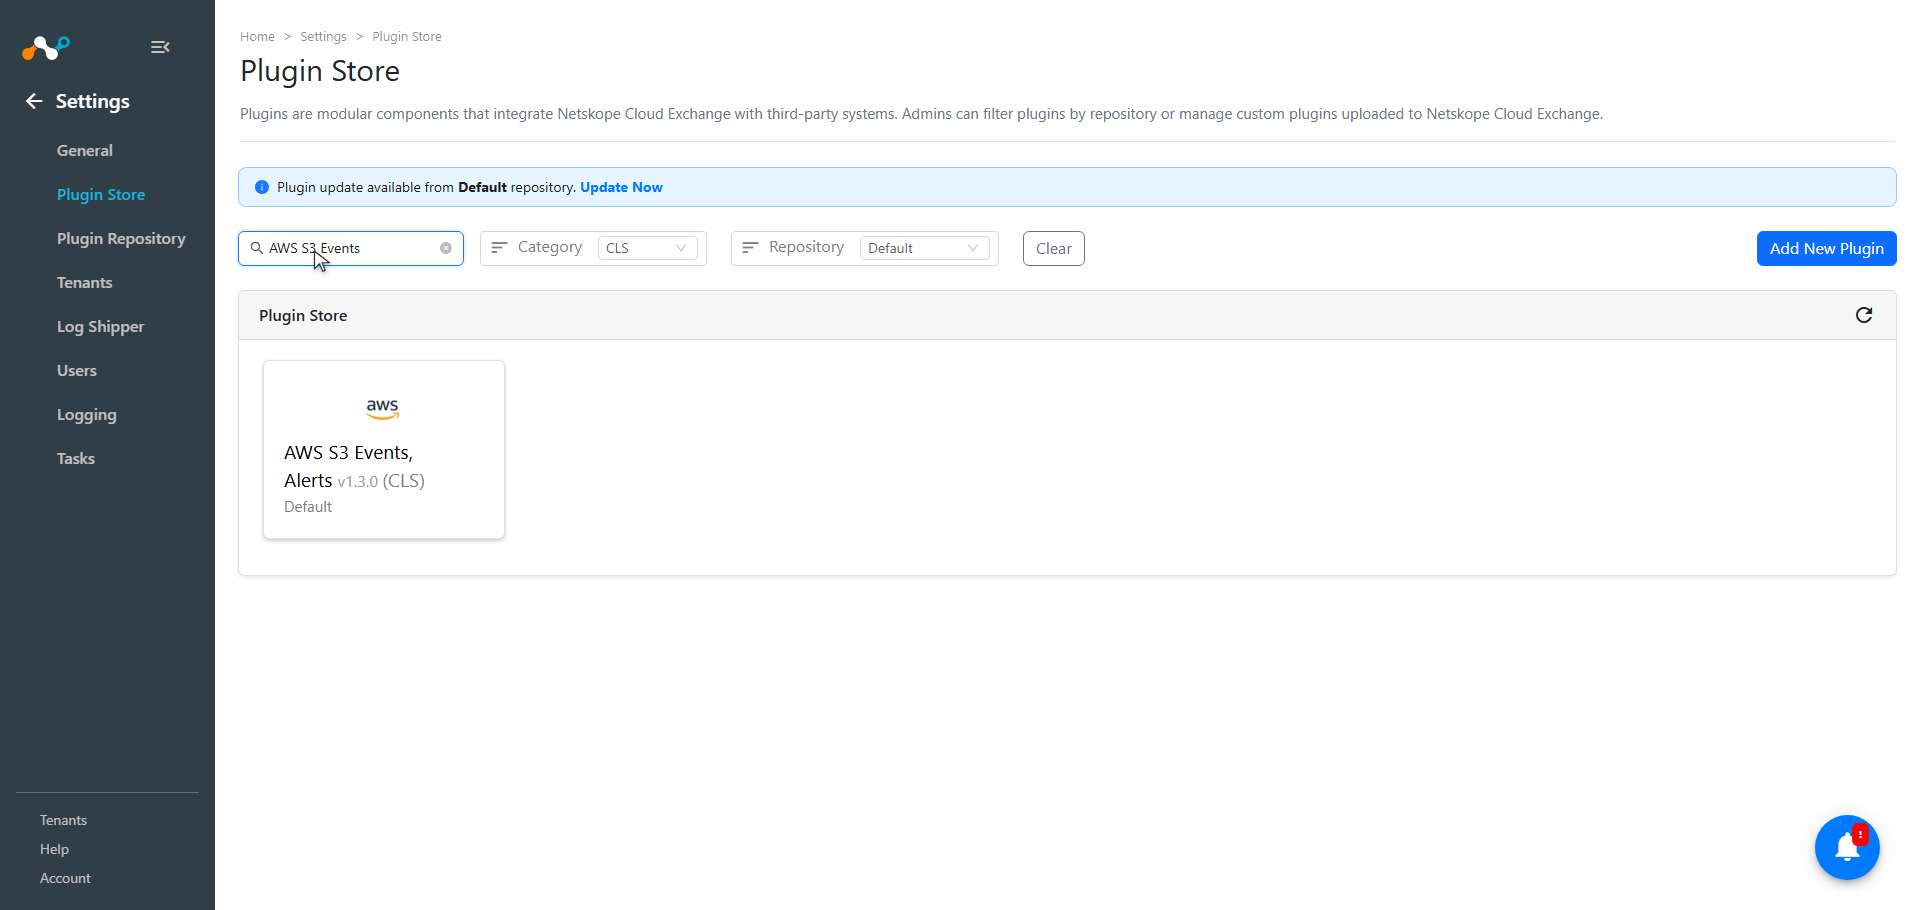1920x910 pixels.
Task: Click the search magnifier icon
Action: tap(257, 248)
